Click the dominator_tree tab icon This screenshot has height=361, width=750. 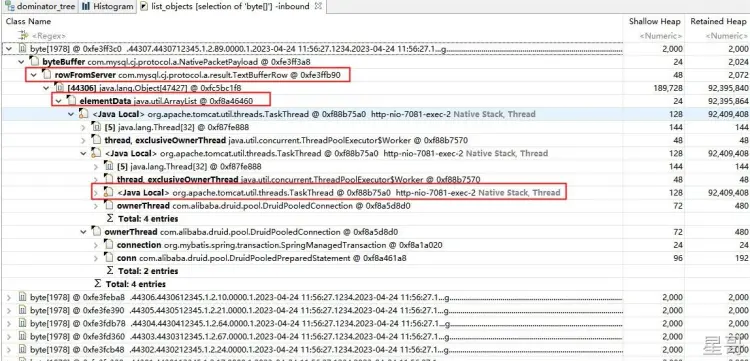click(10, 6)
